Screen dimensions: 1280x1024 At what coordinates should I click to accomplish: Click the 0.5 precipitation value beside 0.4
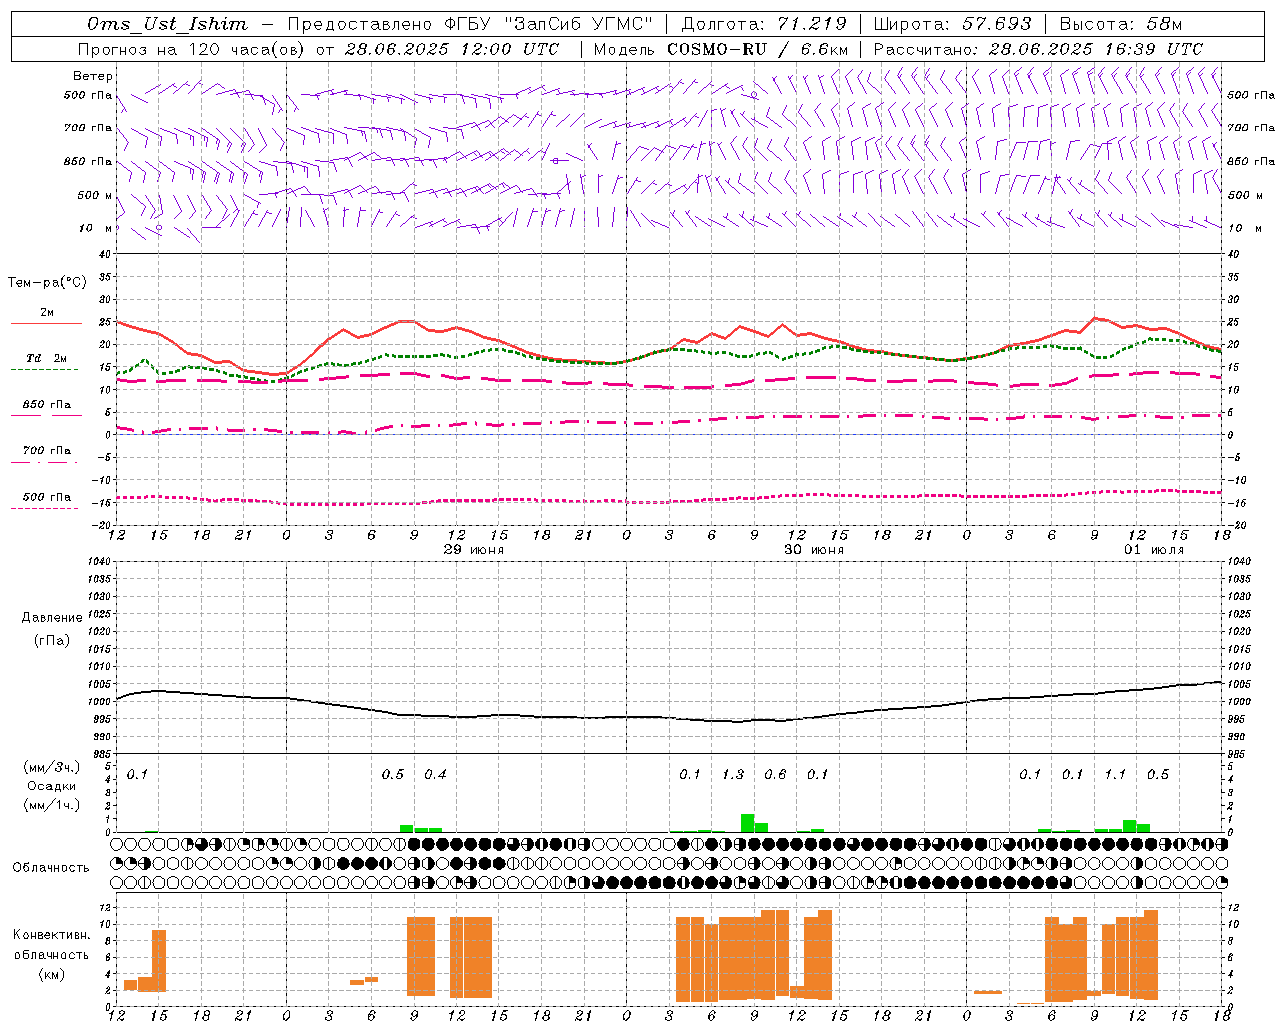tap(393, 775)
